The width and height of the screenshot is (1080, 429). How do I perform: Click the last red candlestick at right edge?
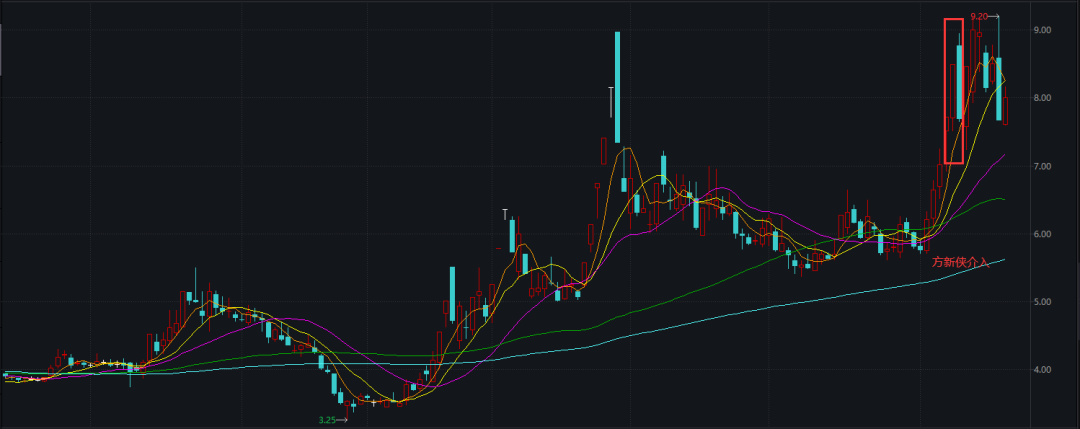point(1005,110)
